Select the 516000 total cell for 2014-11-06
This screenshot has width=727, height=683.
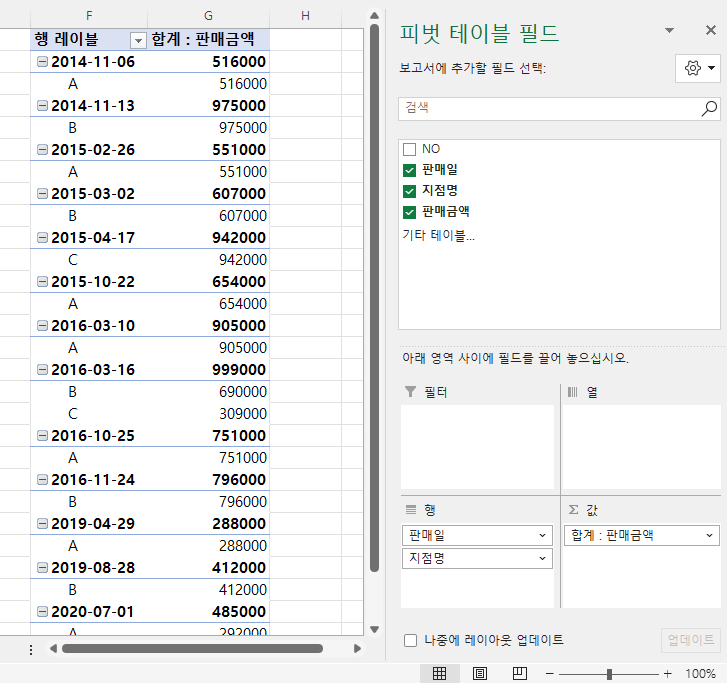[209, 61]
